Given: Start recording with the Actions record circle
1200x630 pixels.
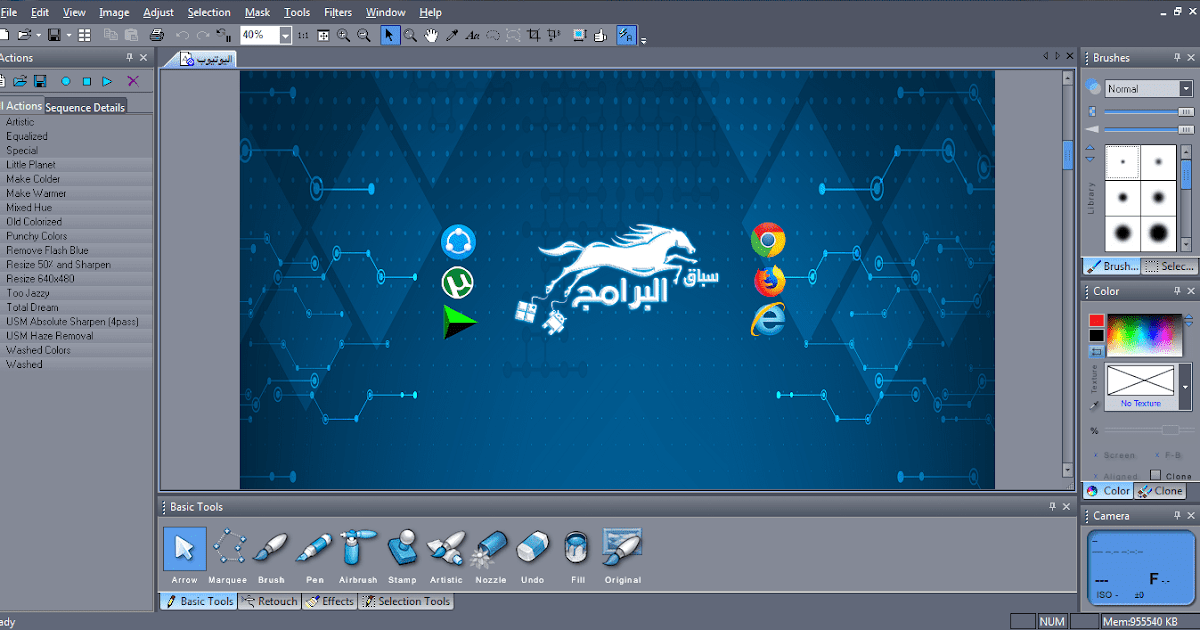Looking at the screenshot, I should tap(66, 81).
